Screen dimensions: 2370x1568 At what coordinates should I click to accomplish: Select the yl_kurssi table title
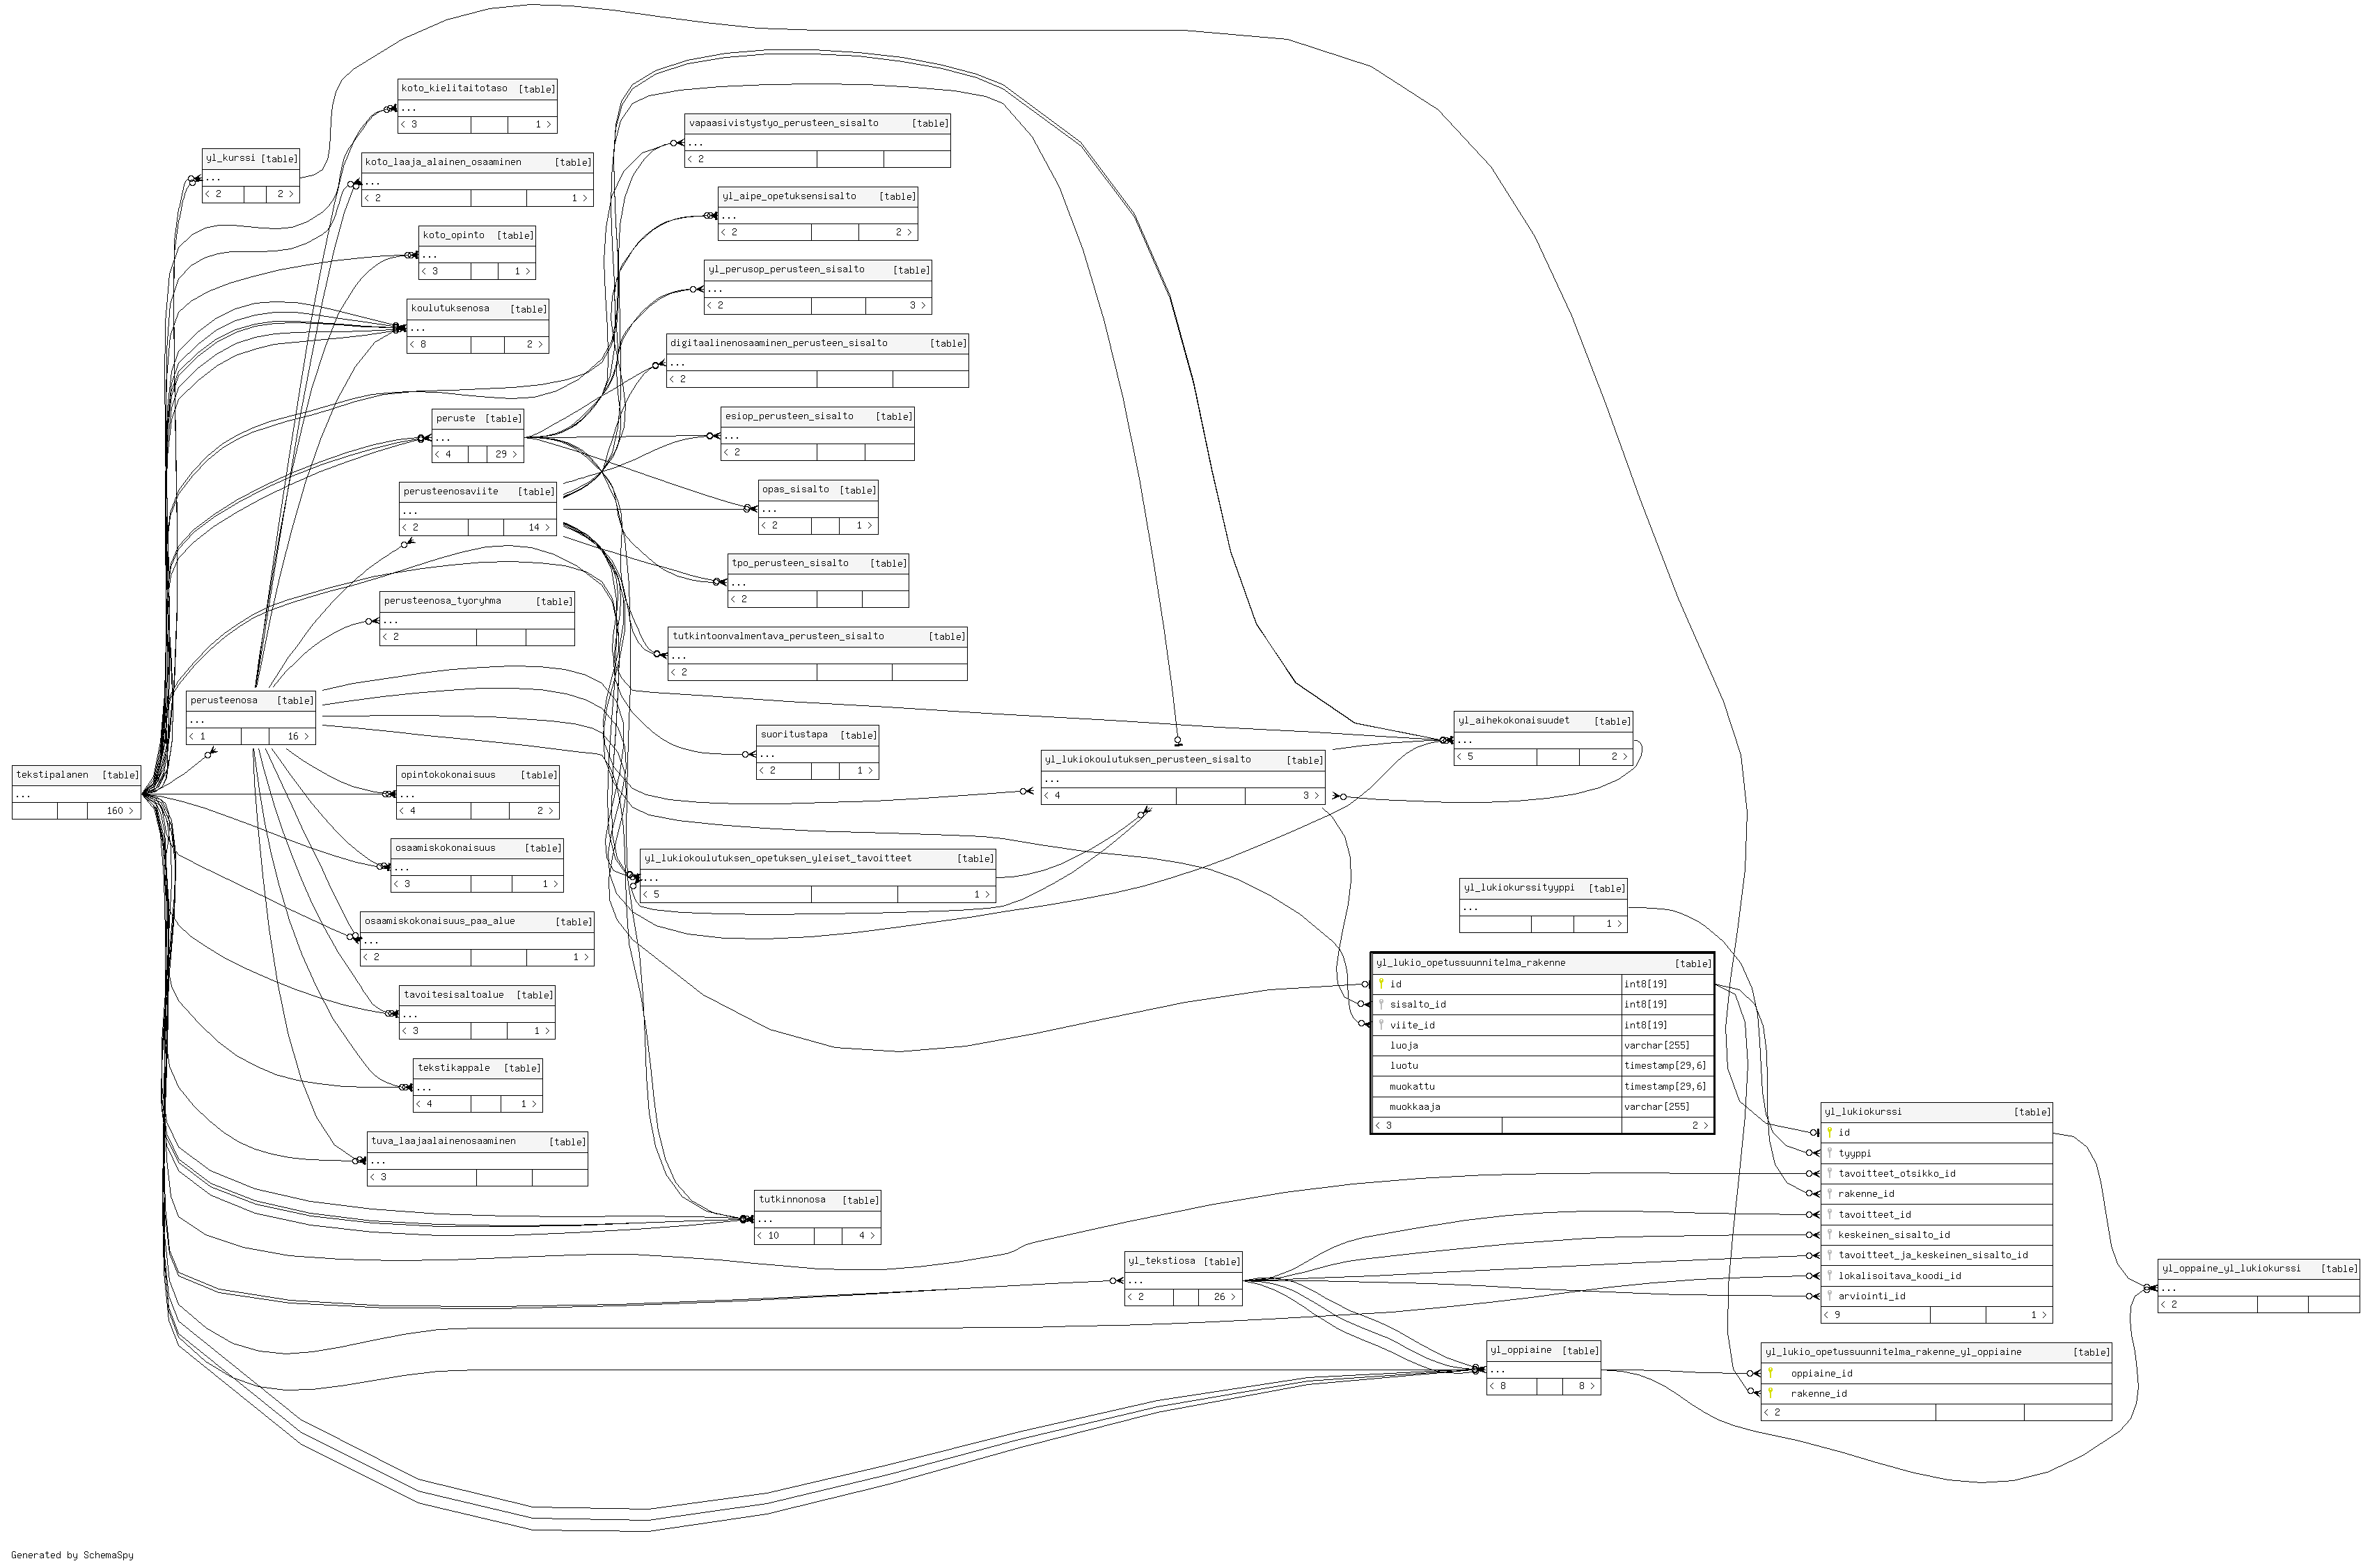(x=230, y=158)
